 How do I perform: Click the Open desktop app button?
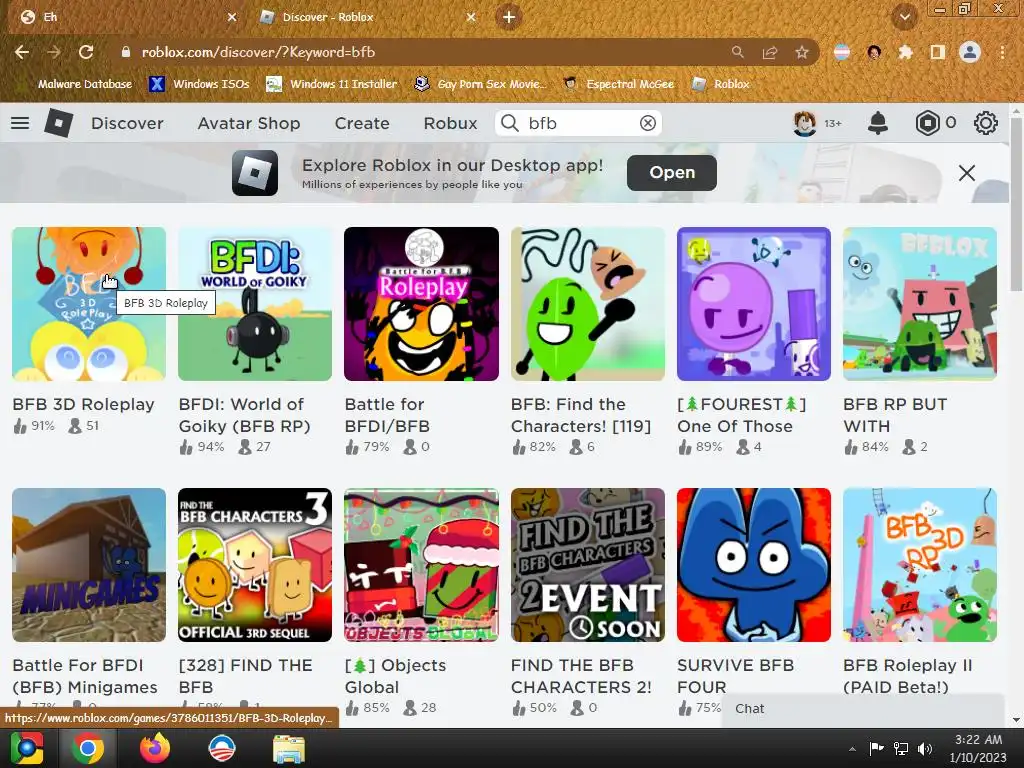[x=671, y=172]
